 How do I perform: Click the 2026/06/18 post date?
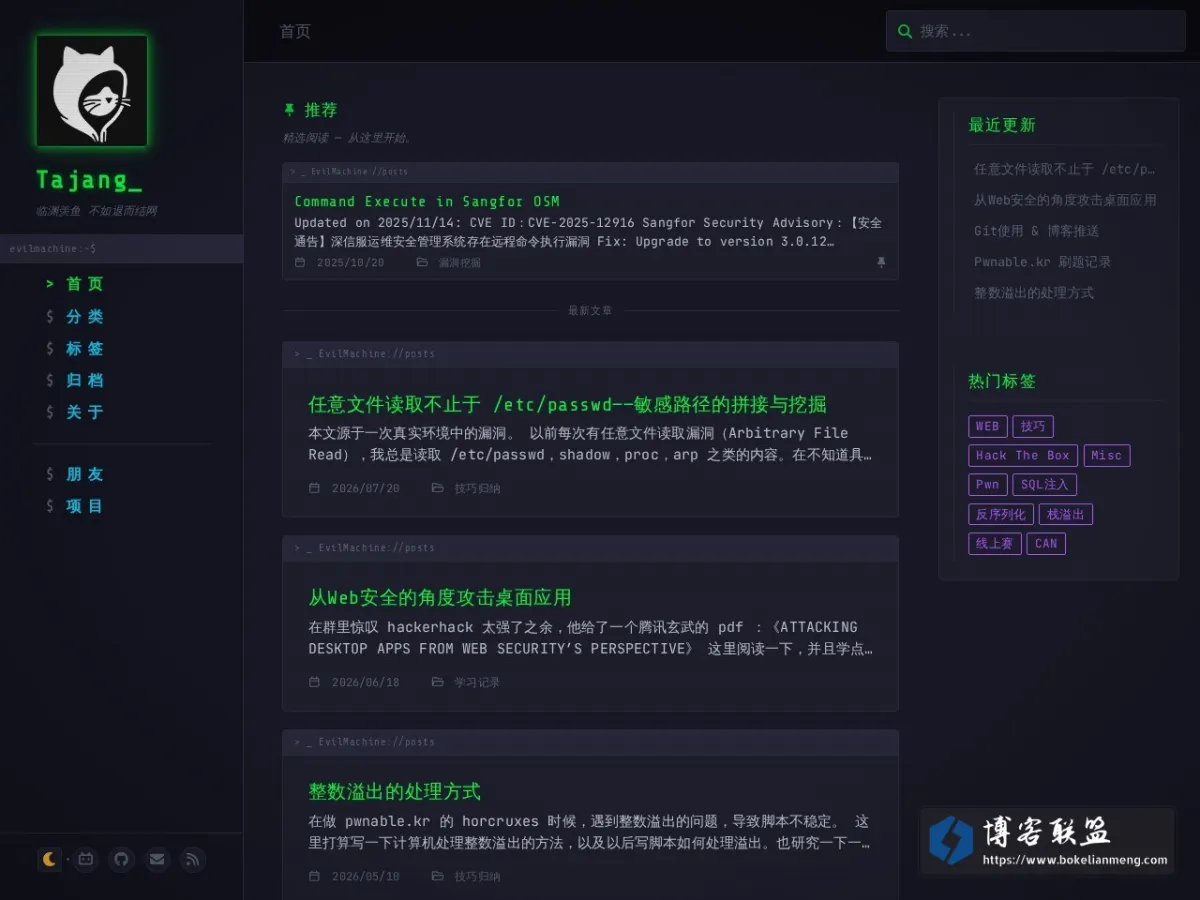tap(365, 682)
